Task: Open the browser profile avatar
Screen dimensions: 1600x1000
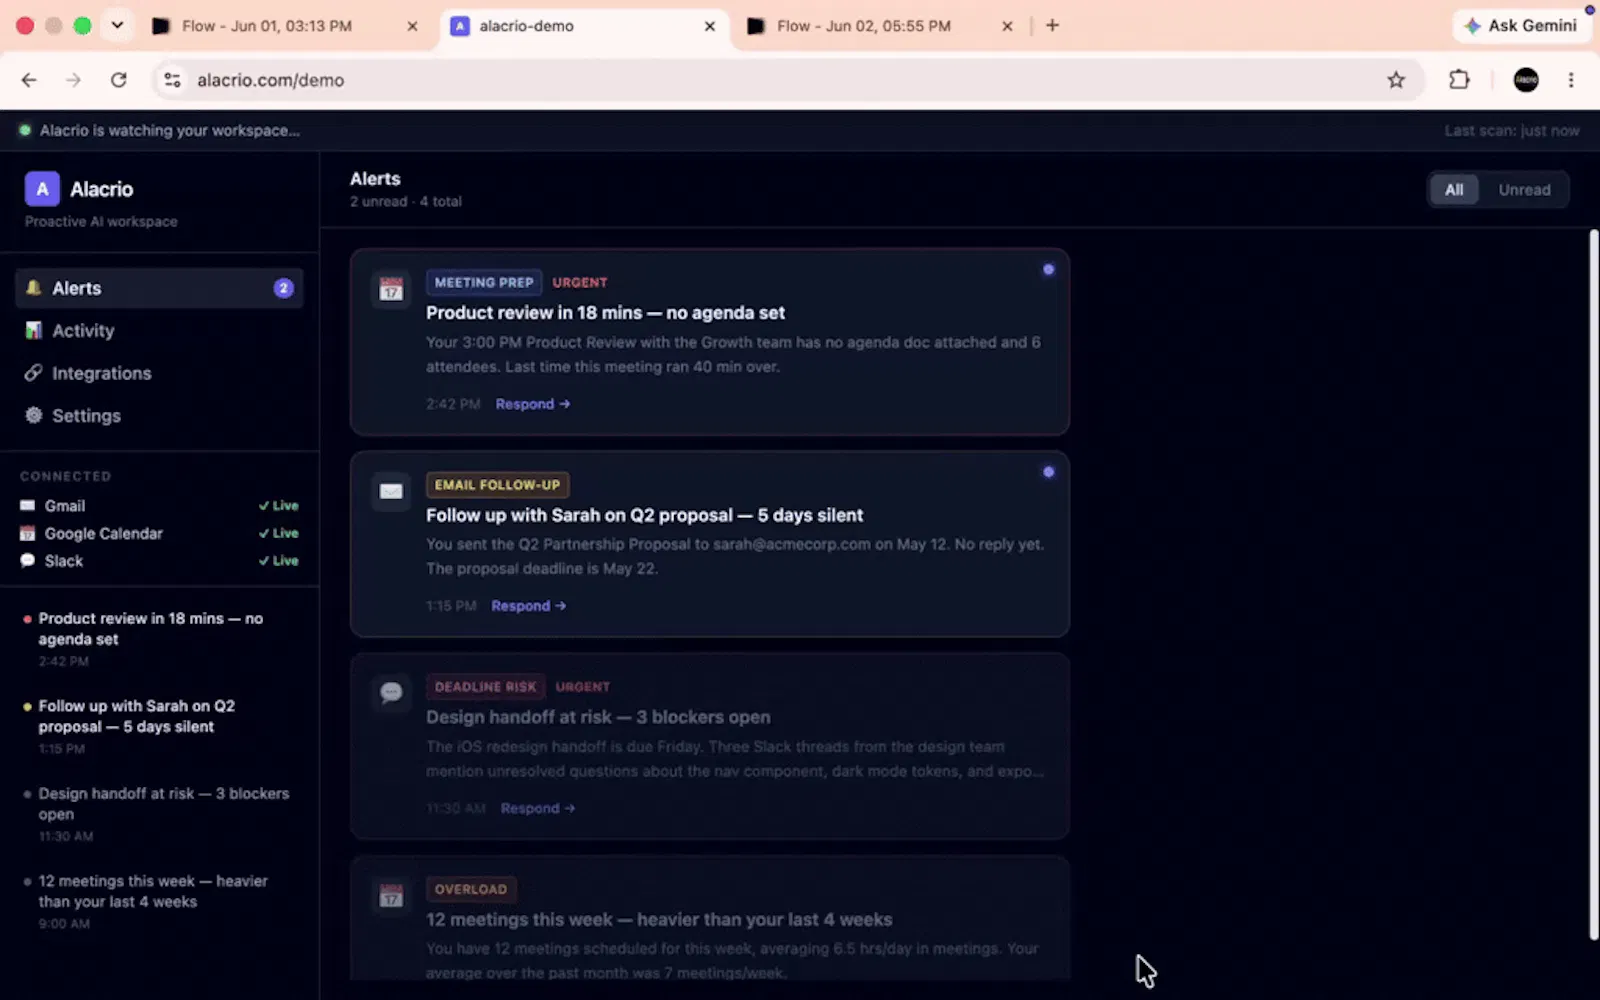Action: click(x=1526, y=80)
